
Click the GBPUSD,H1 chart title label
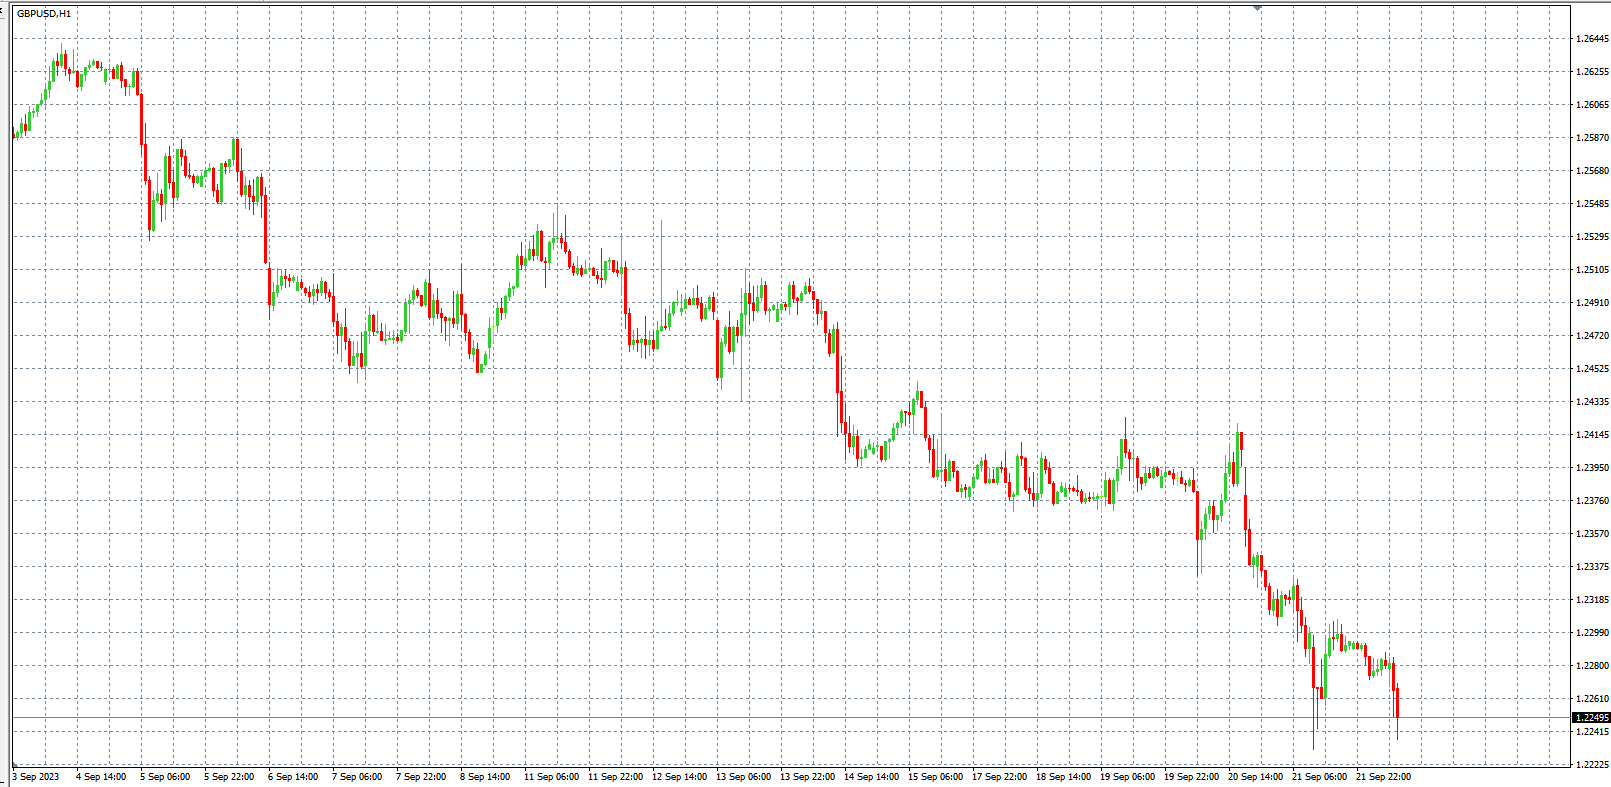pos(44,14)
